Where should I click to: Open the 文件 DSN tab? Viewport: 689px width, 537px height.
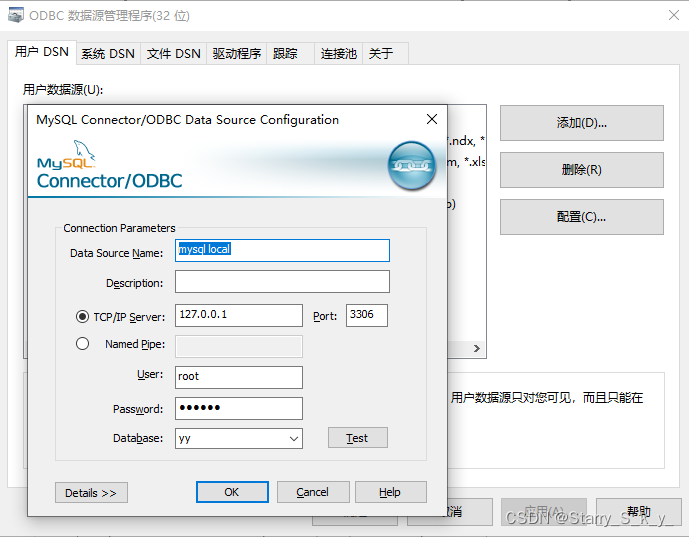point(174,54)
